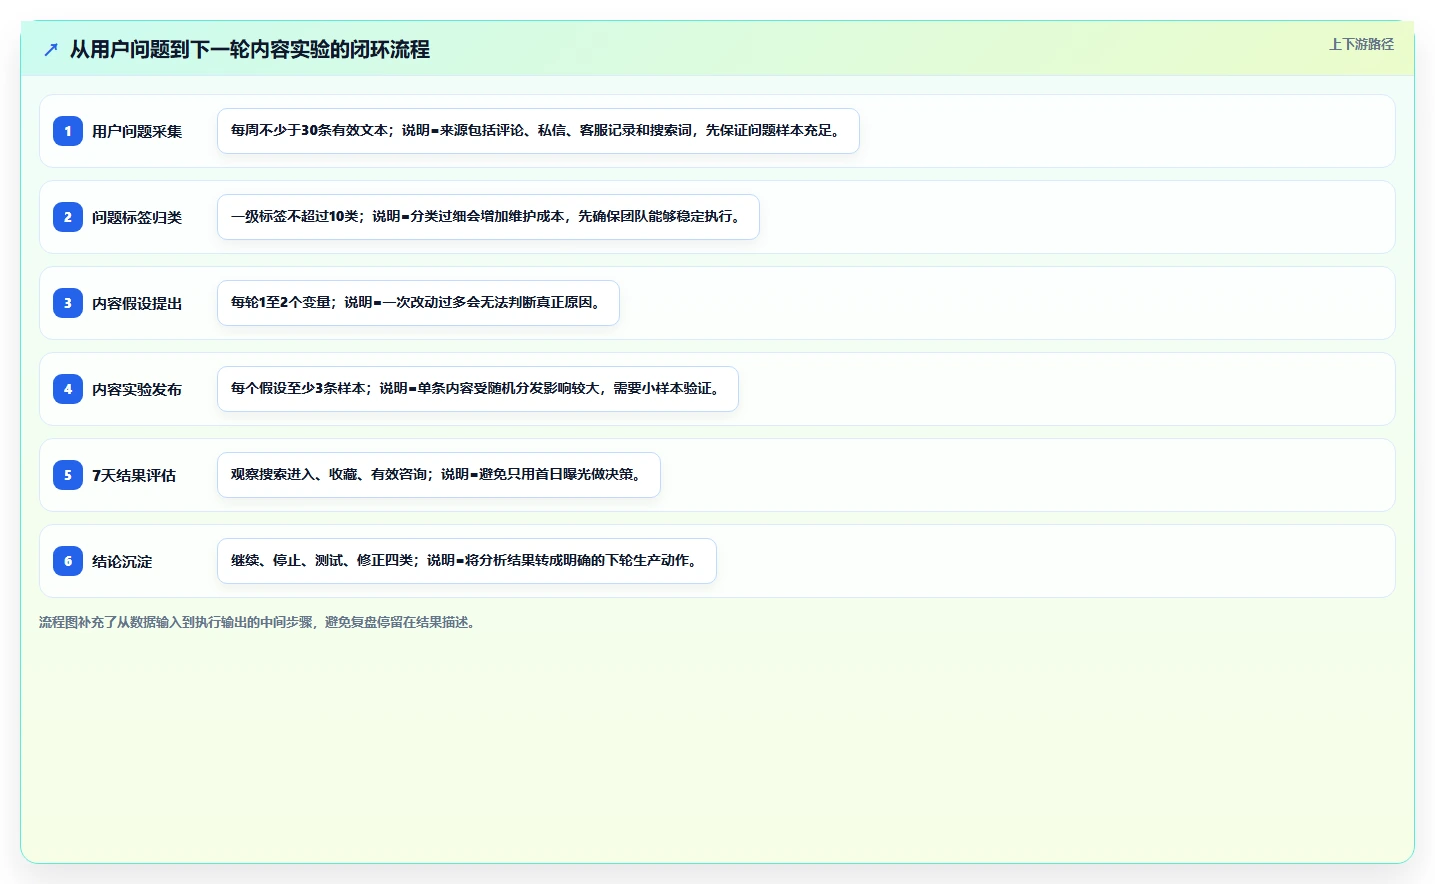The width and height of the screenshot is (1435, 884).
Task: Click the footer caption 流程图补充了从数据输入
Action: 259,622
